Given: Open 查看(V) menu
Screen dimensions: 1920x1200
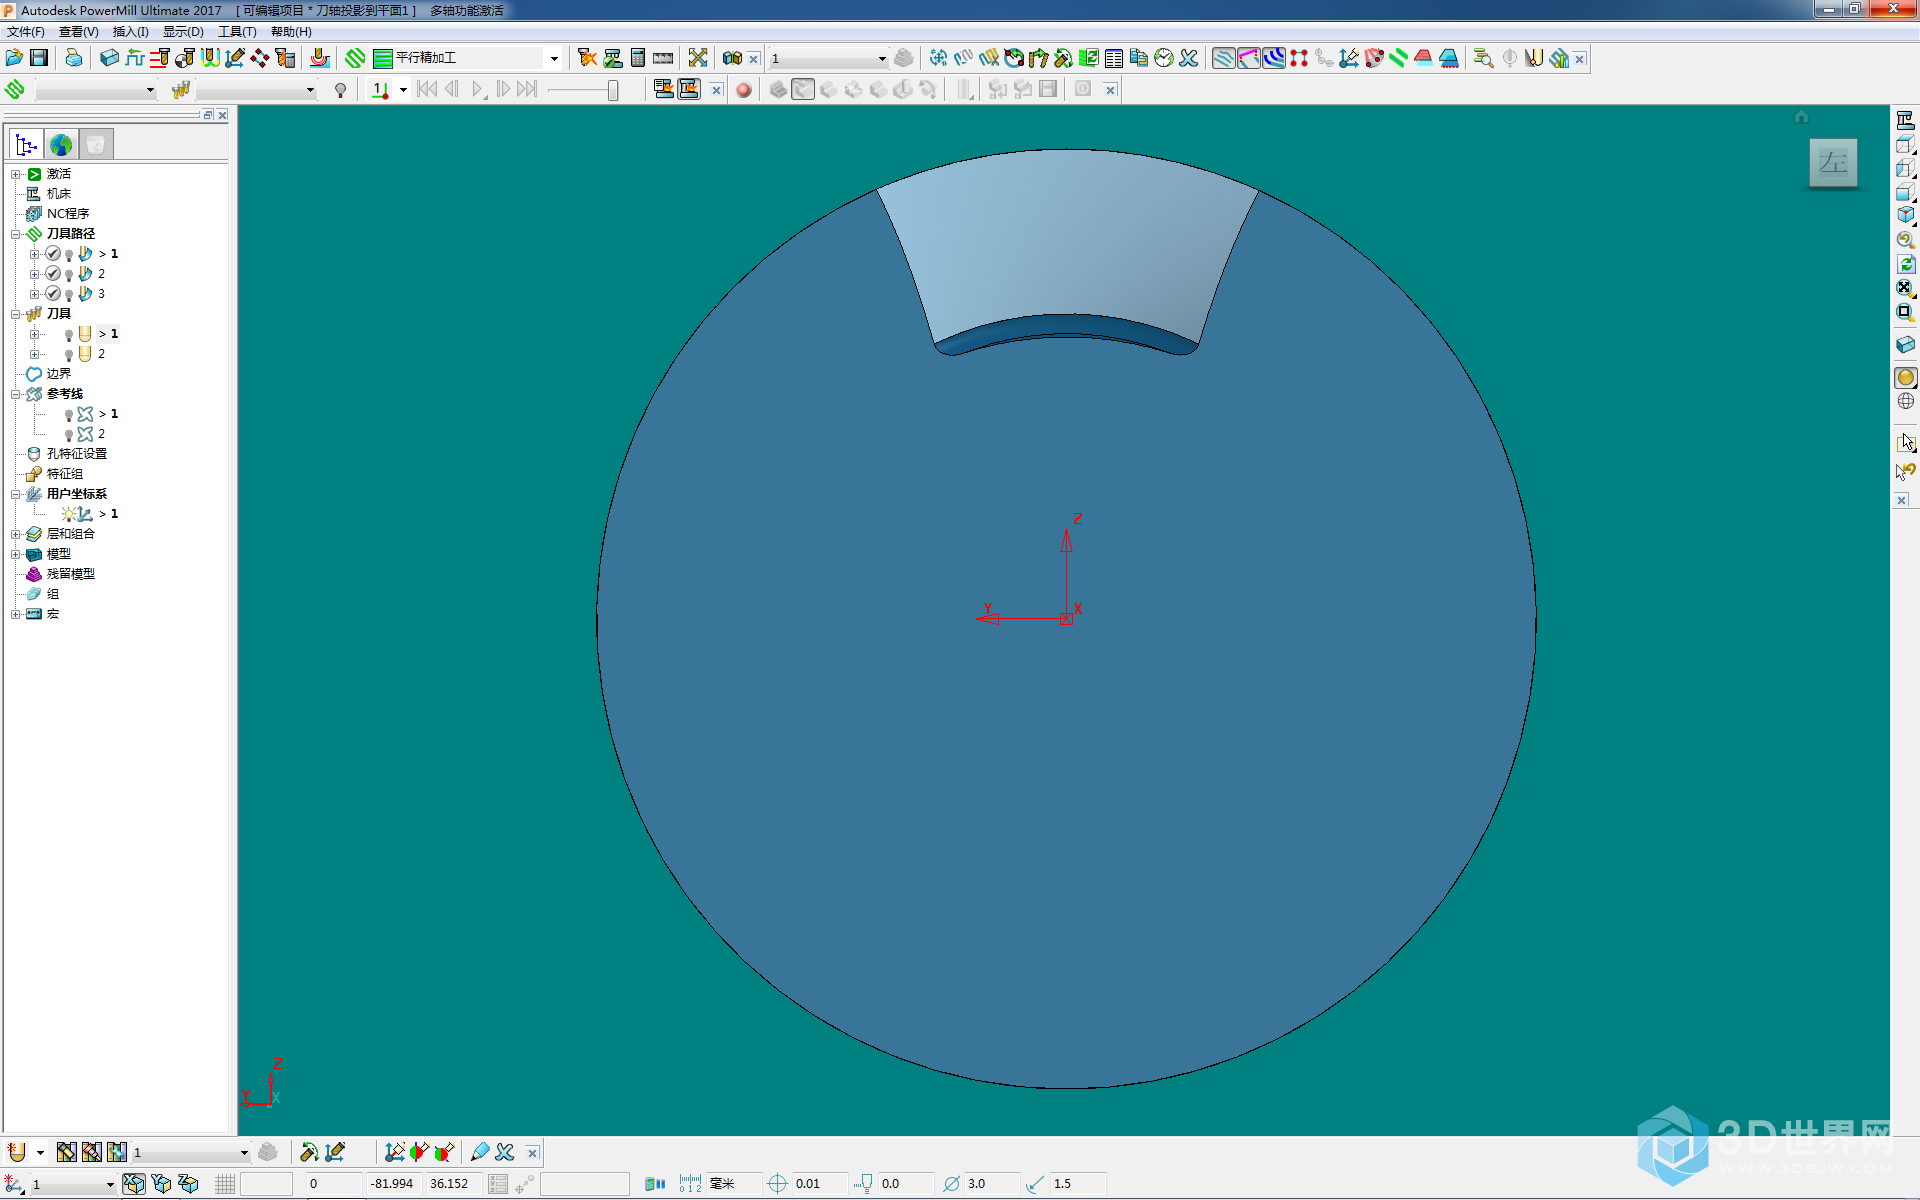Looking at the screenshot, I should (79, 32).
